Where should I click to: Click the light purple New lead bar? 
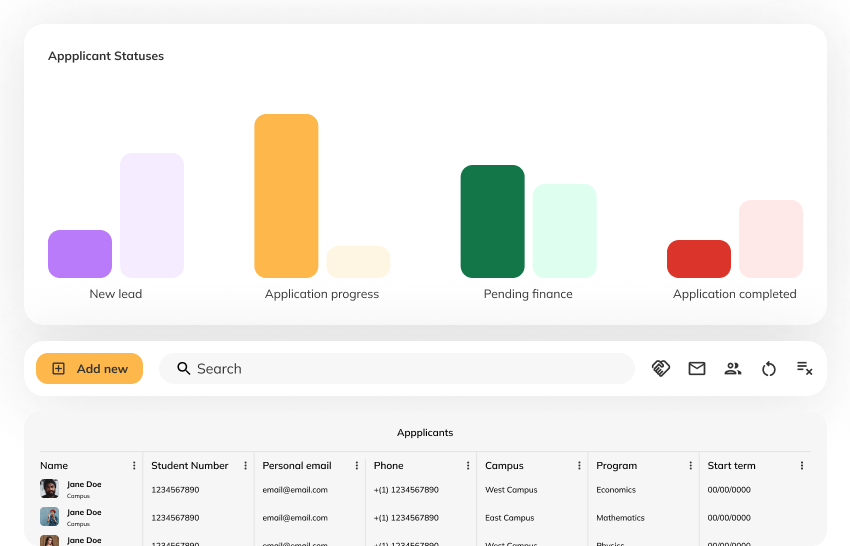(x=152, y=215)
